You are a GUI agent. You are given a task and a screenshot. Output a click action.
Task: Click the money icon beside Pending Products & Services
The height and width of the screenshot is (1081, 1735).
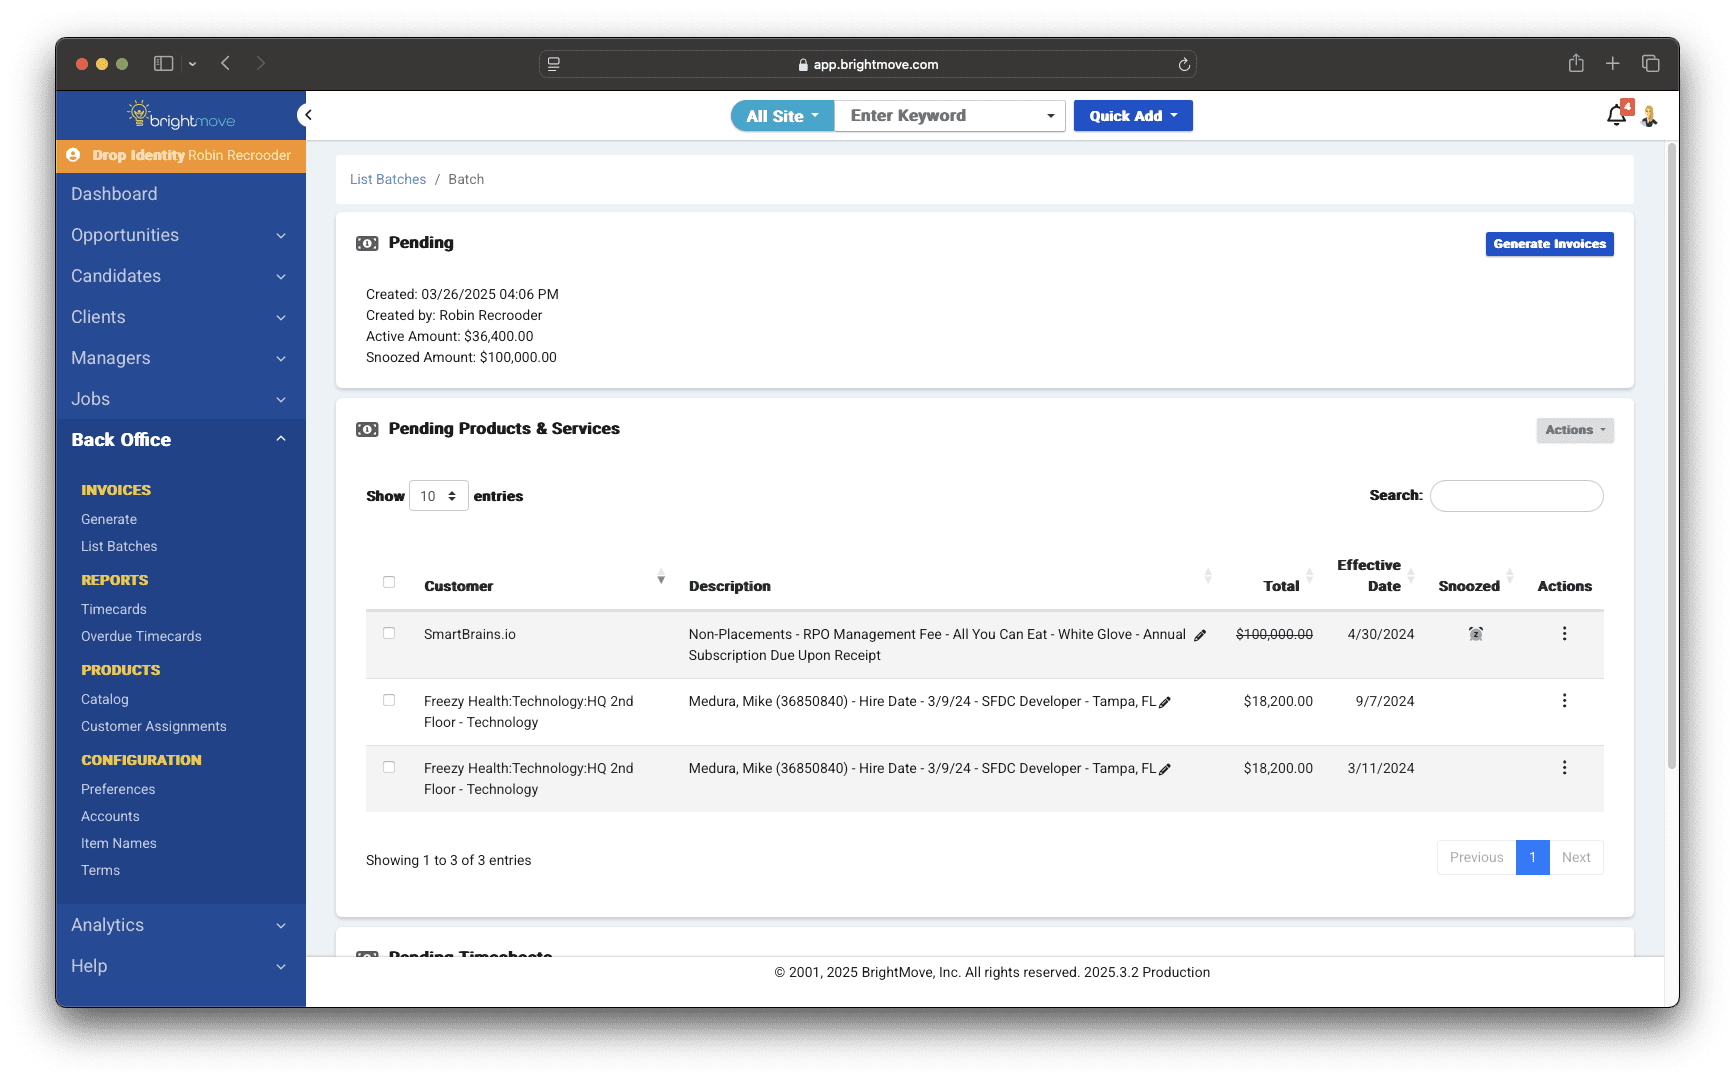367,428
